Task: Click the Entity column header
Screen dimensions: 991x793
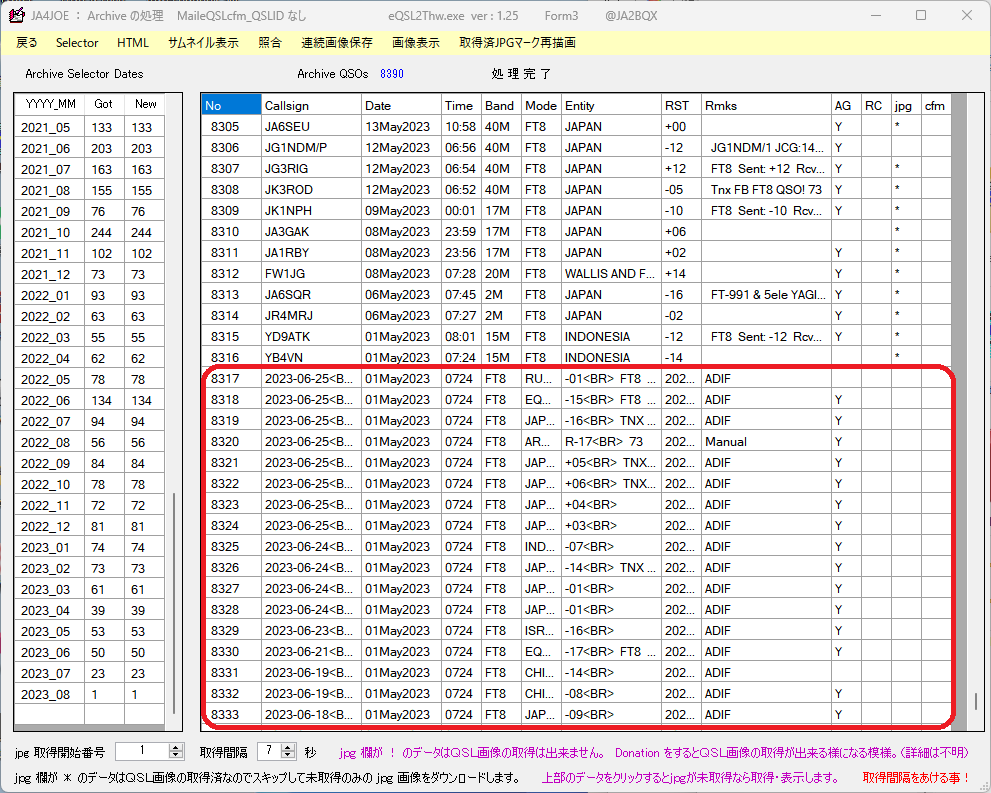Action: tap(611, 106)
